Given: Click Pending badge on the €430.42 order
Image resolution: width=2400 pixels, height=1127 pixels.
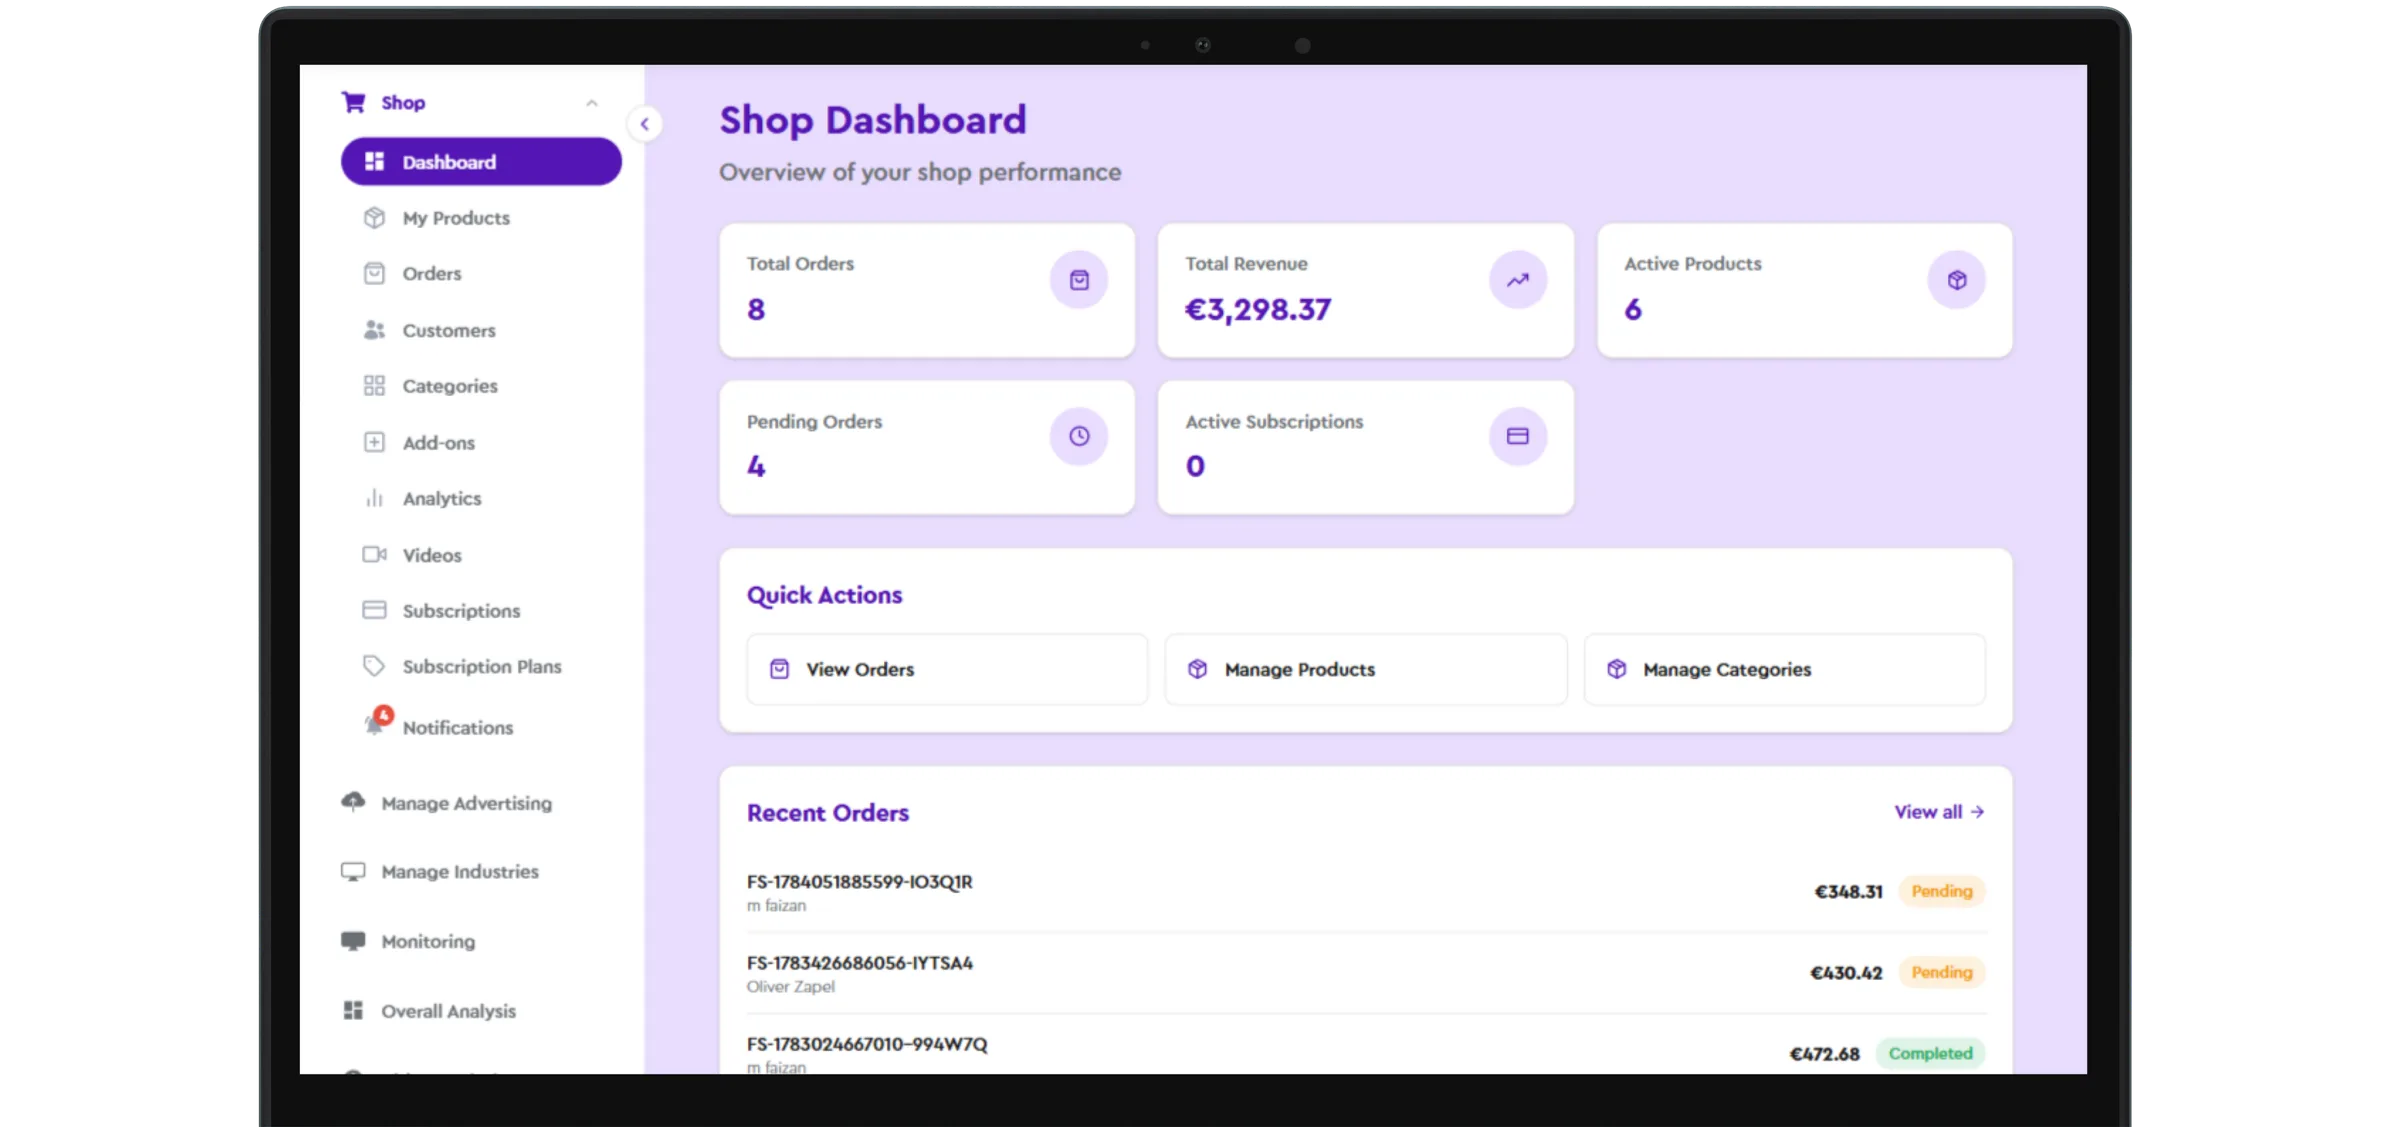Looking at the screenshot, I should (x=1942, y=972).
